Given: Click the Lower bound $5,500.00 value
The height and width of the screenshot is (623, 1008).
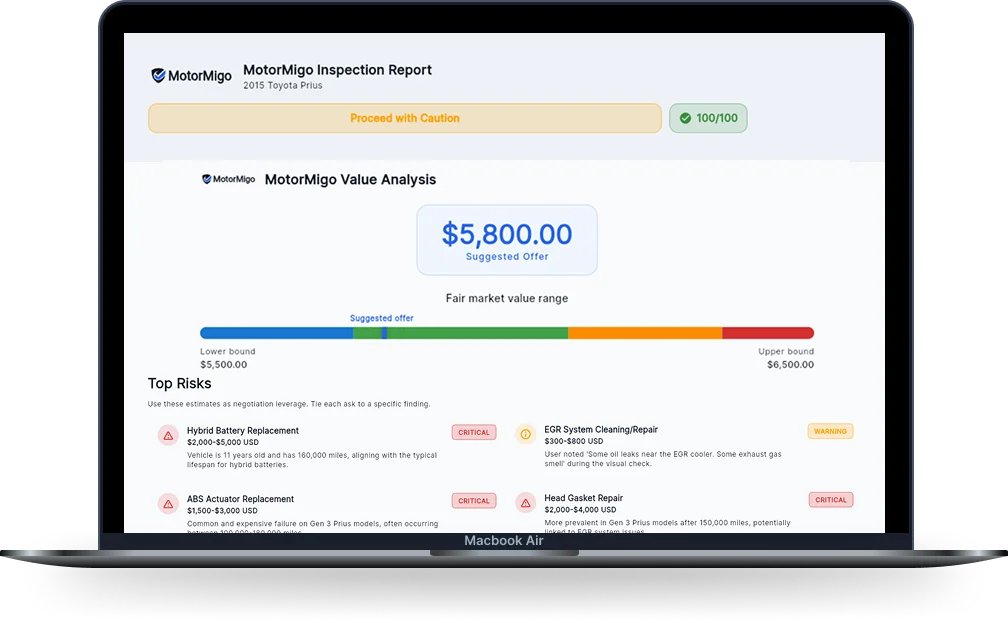Looking at the screenshot, I should pos(223,365).
